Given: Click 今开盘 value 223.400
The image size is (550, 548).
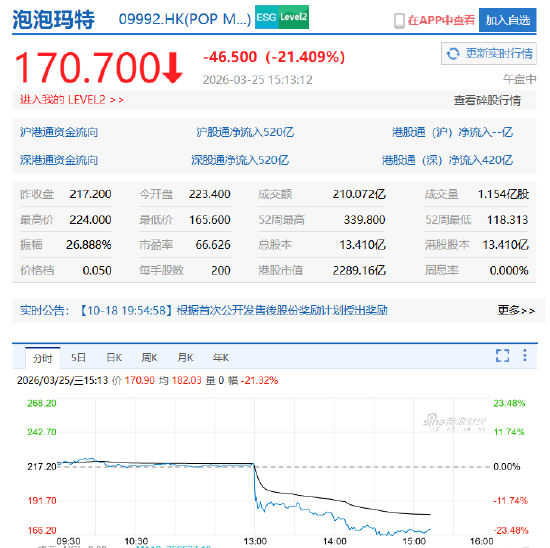Looking at the screenshot, I should pyautogui.click(x=209, y=194).
